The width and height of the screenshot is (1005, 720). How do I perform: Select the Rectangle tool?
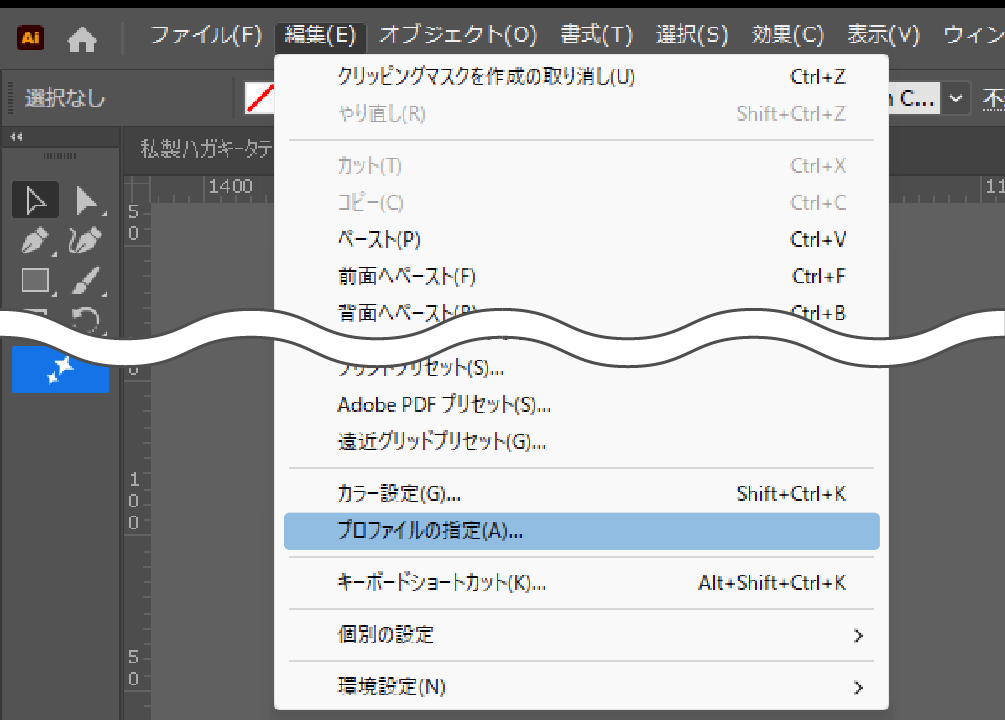[35, 281]
